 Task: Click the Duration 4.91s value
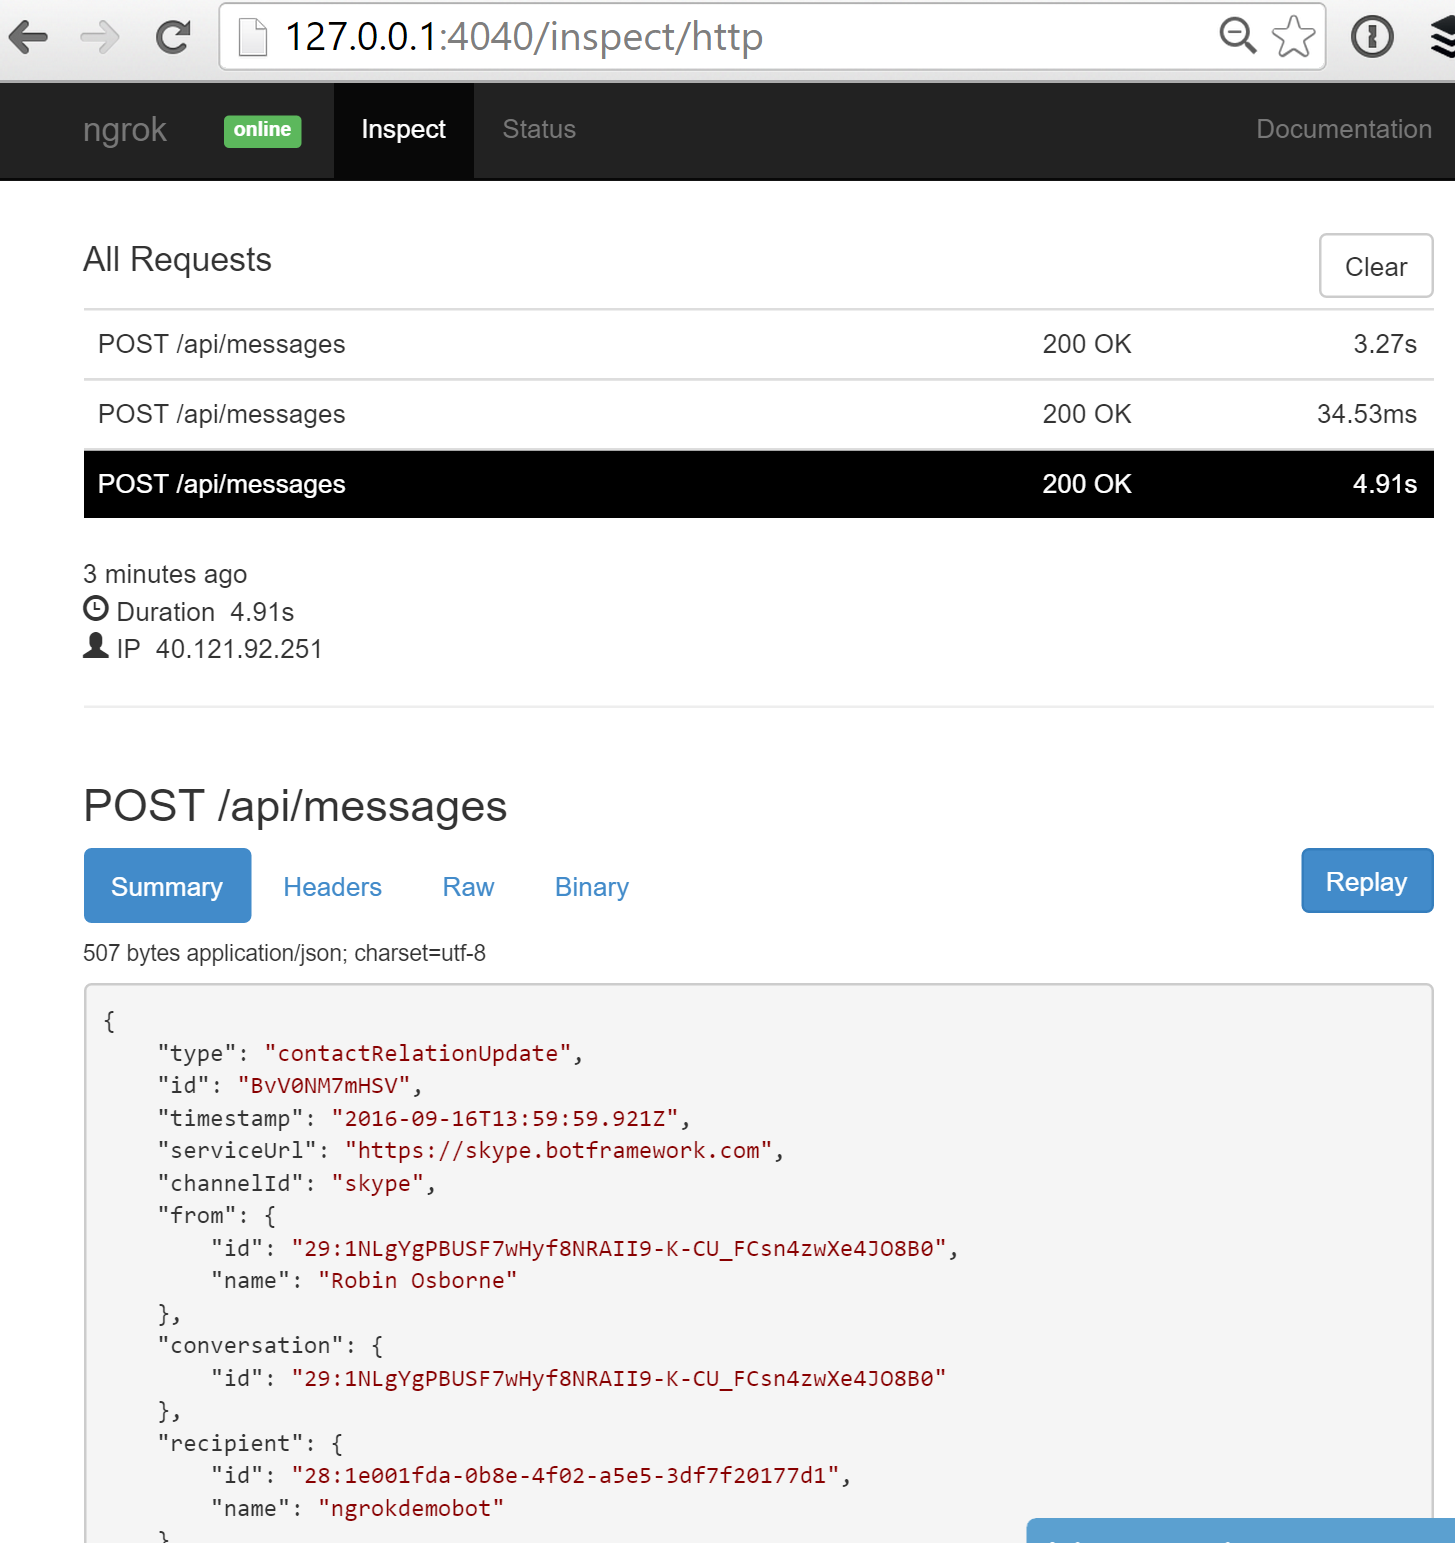click(262, 612)
